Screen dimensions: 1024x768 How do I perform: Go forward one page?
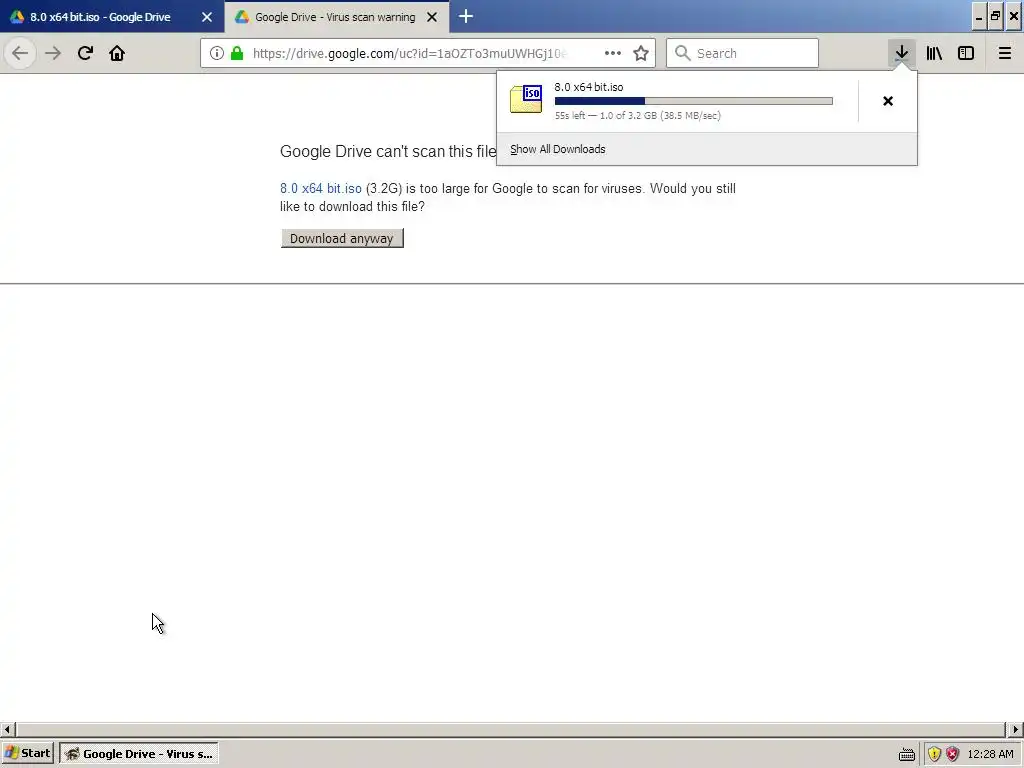coord(53,53)
